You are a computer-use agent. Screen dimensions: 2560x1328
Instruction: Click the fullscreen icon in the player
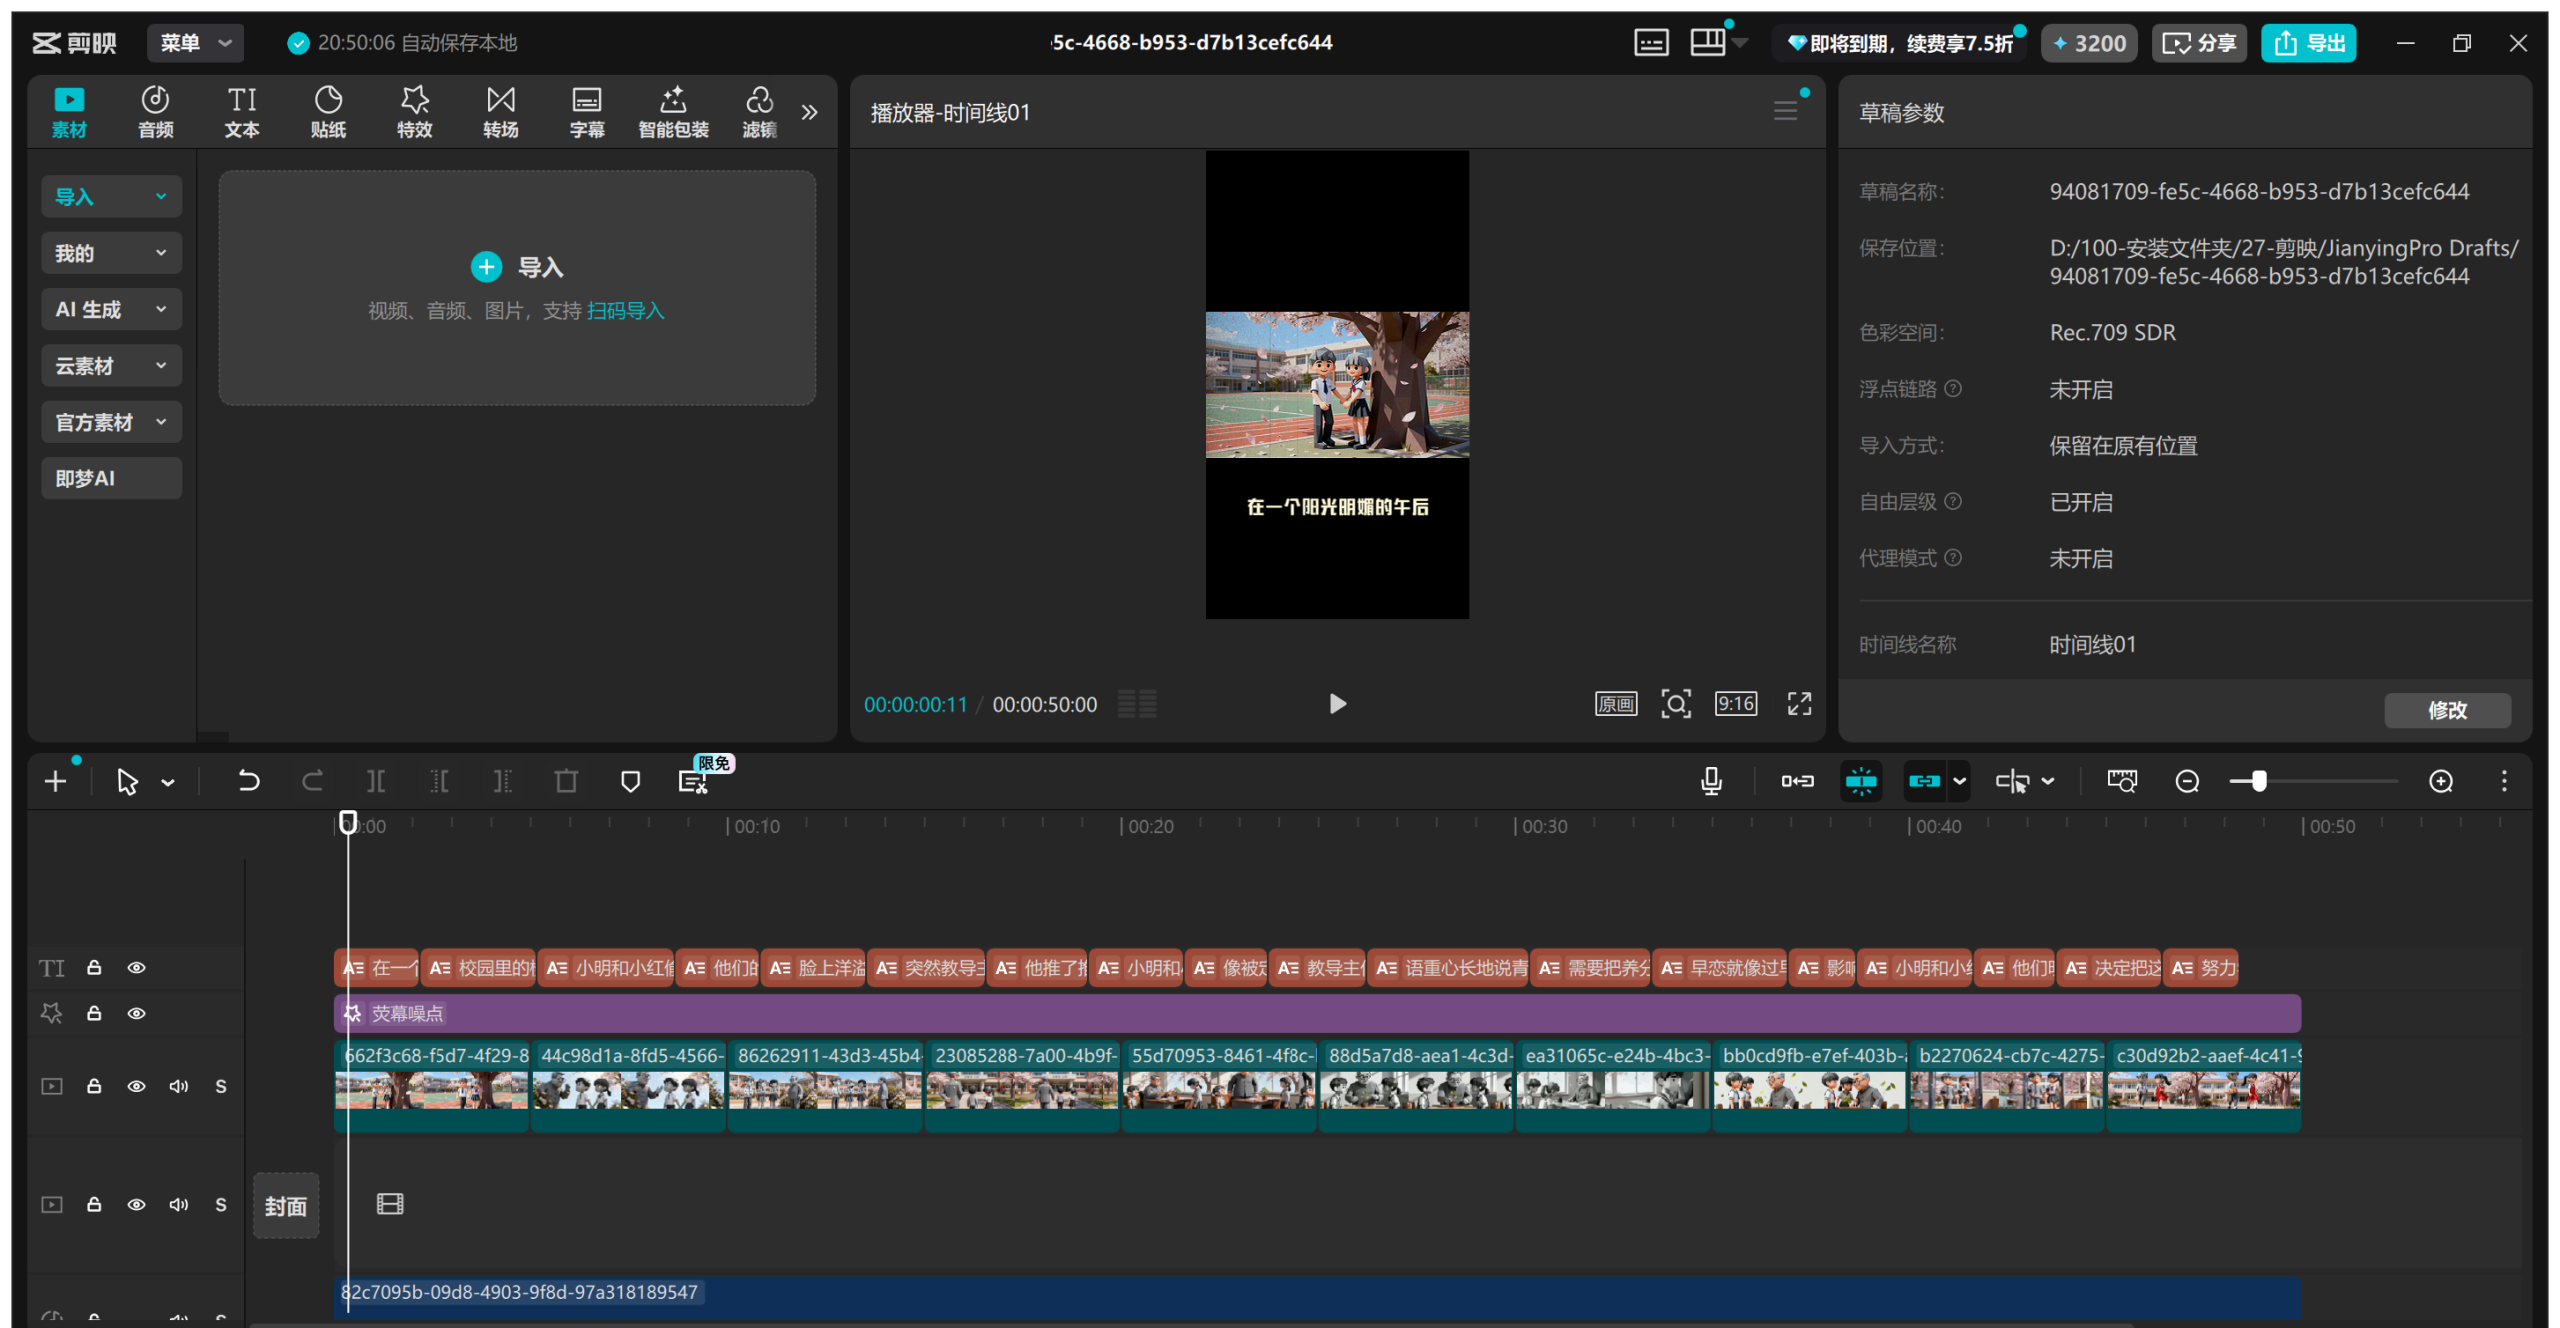(x=1799, y=704)
